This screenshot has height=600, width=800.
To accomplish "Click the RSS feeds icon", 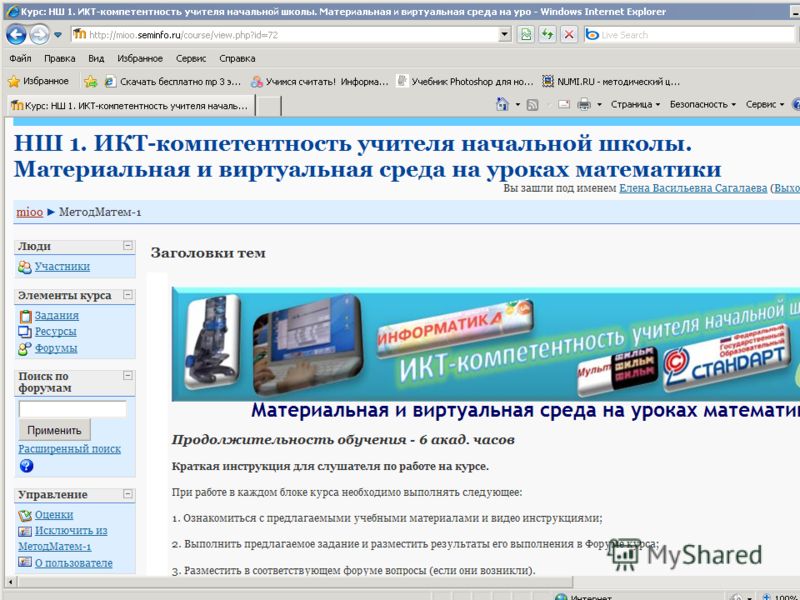I will [533, 105].
